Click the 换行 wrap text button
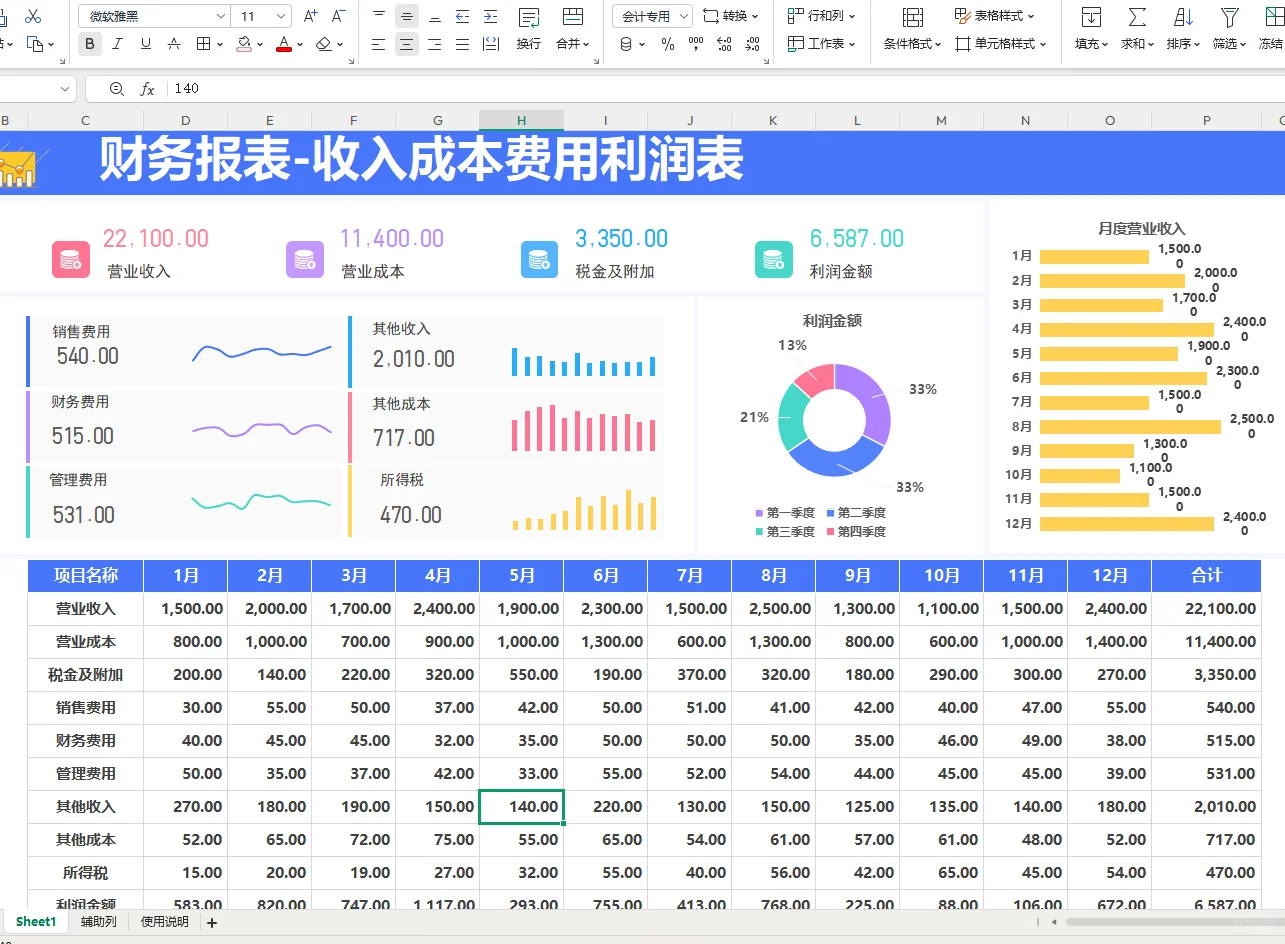 click(x=529, y=28)
